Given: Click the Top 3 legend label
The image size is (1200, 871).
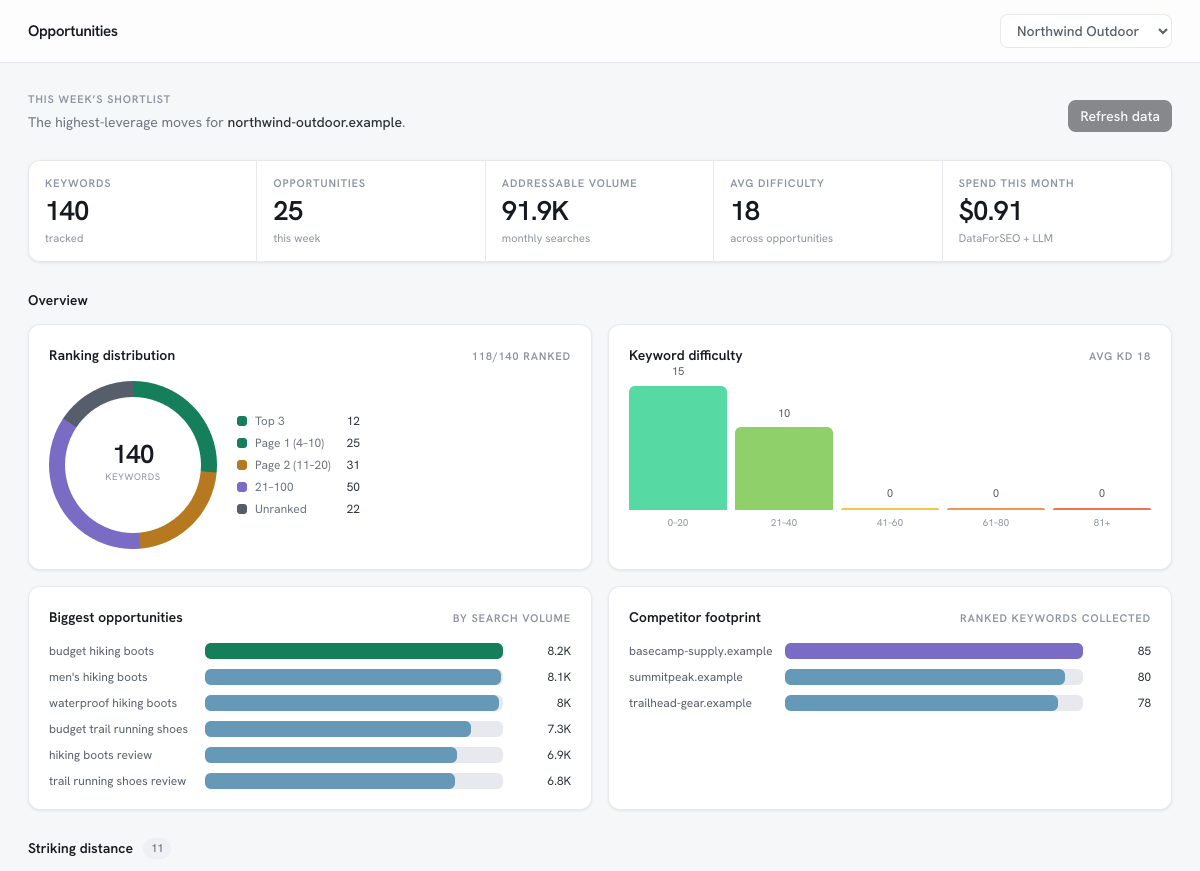Looking at the screenshot, I should (270, 421).
